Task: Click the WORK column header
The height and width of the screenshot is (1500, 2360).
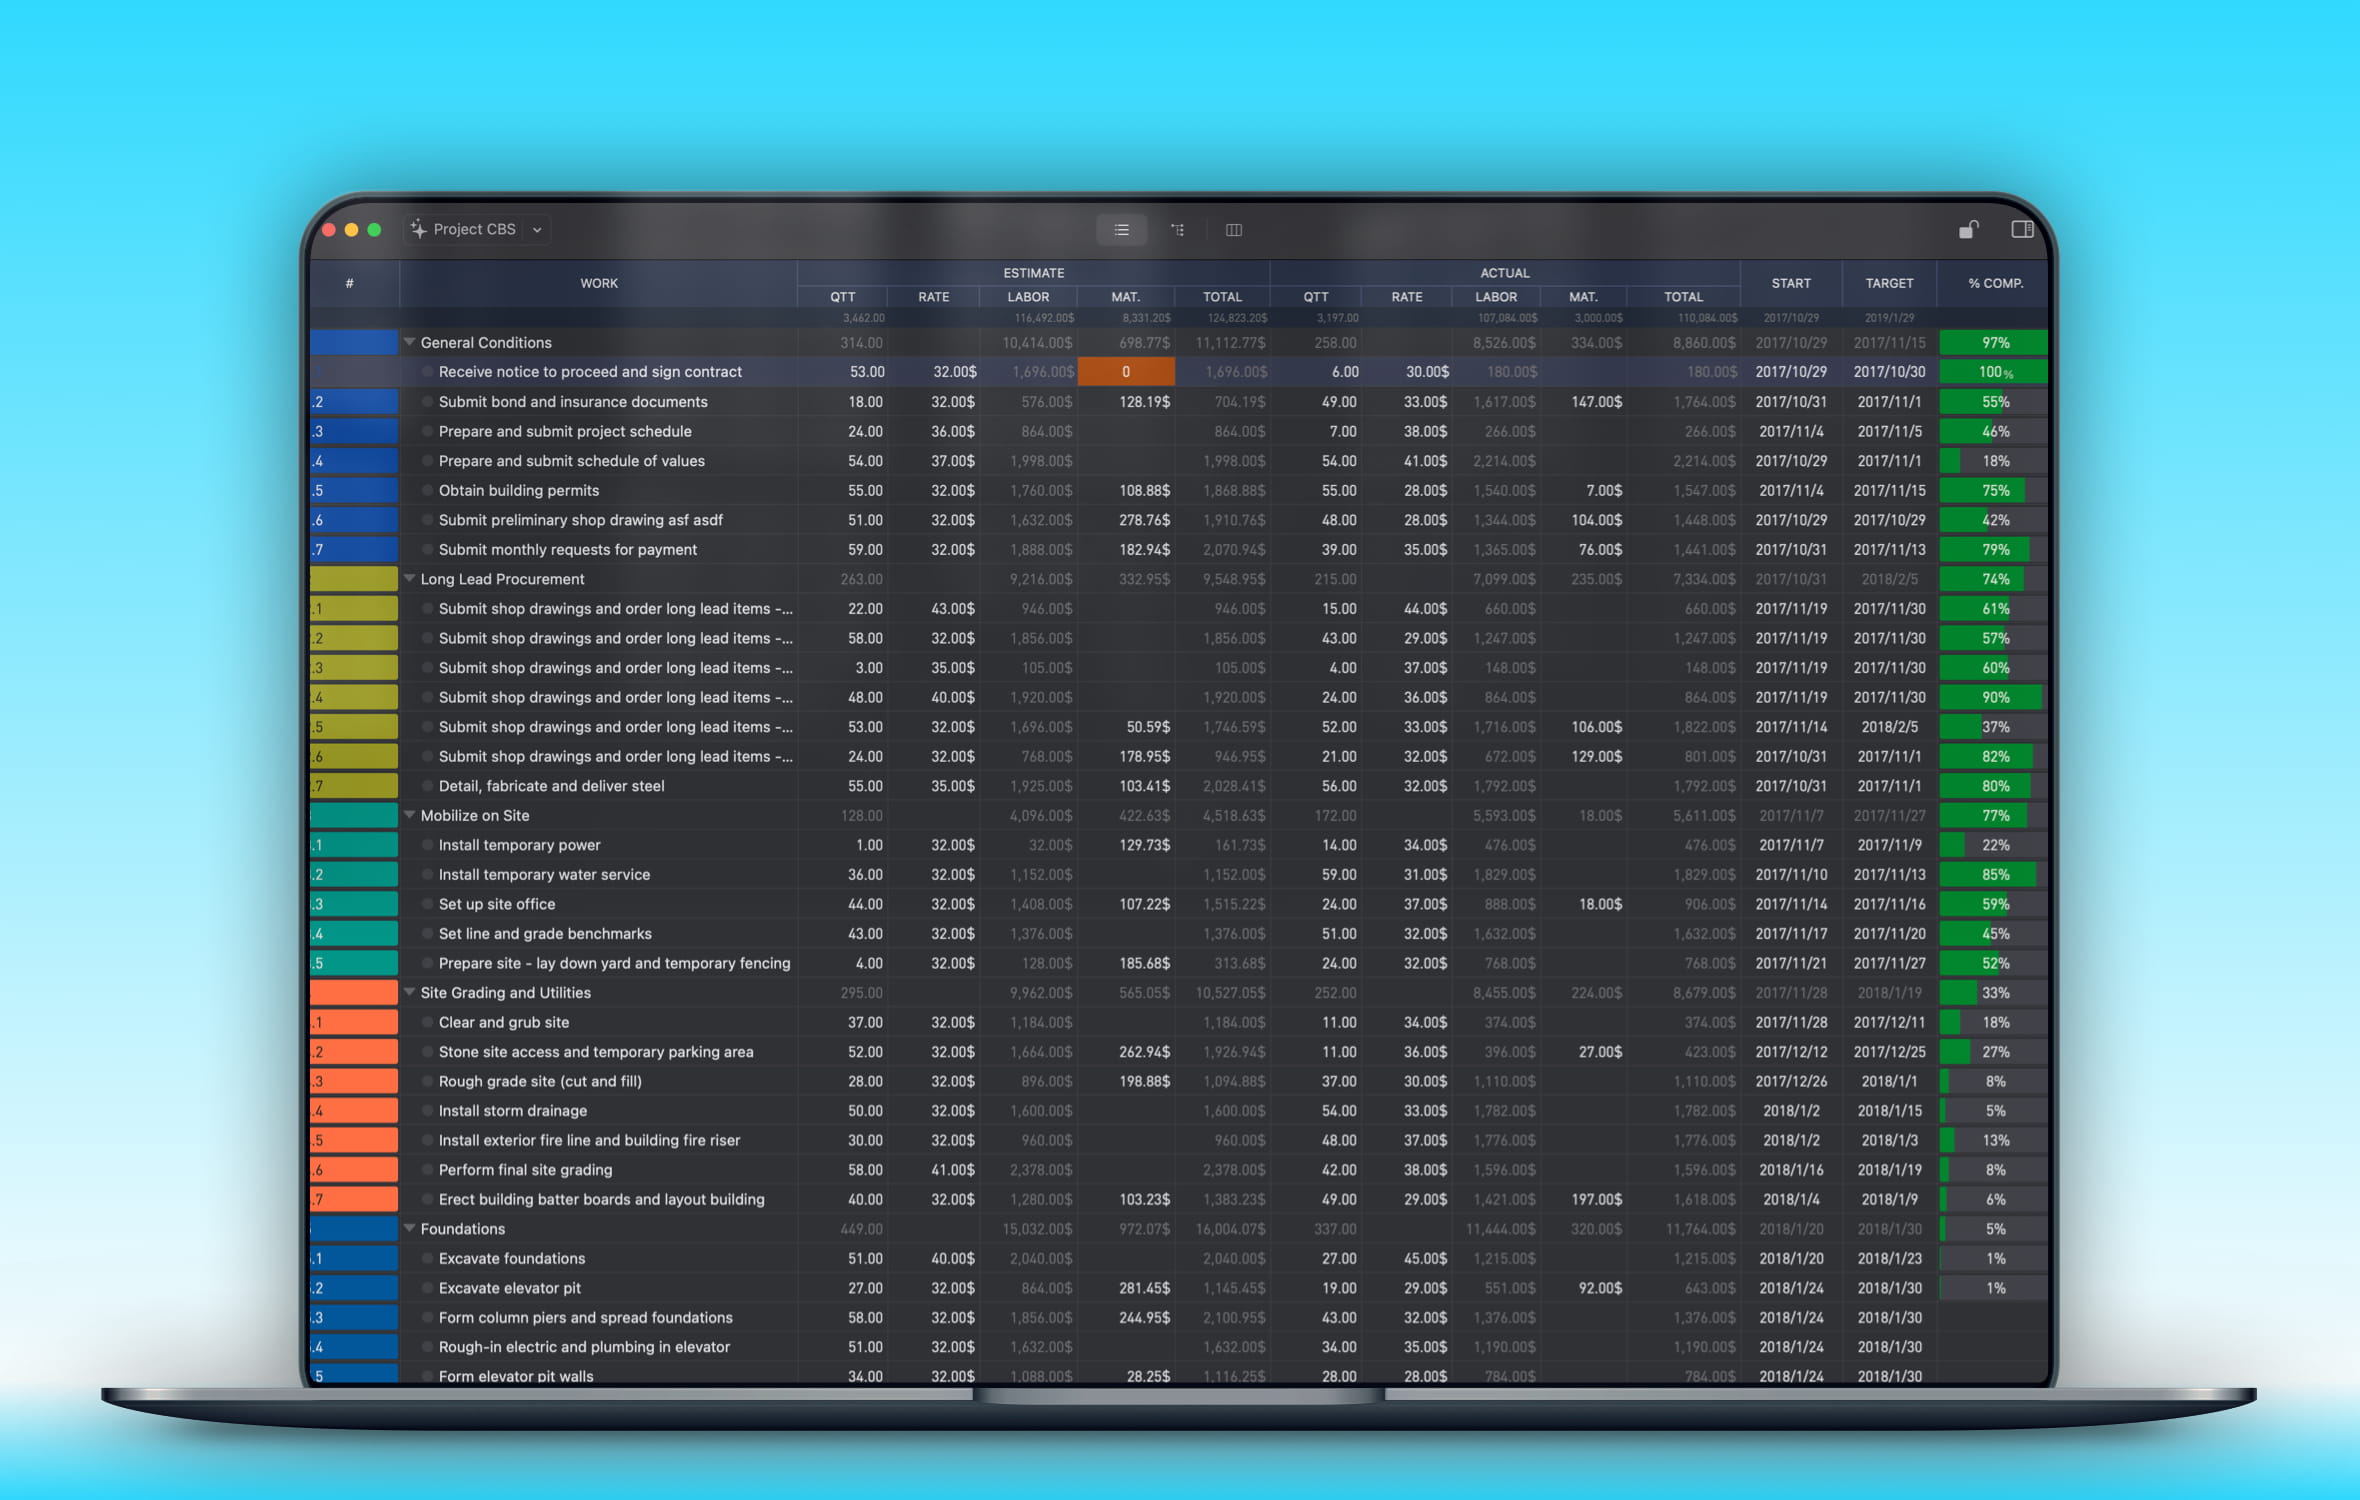Action: click(x=598, y=284)
